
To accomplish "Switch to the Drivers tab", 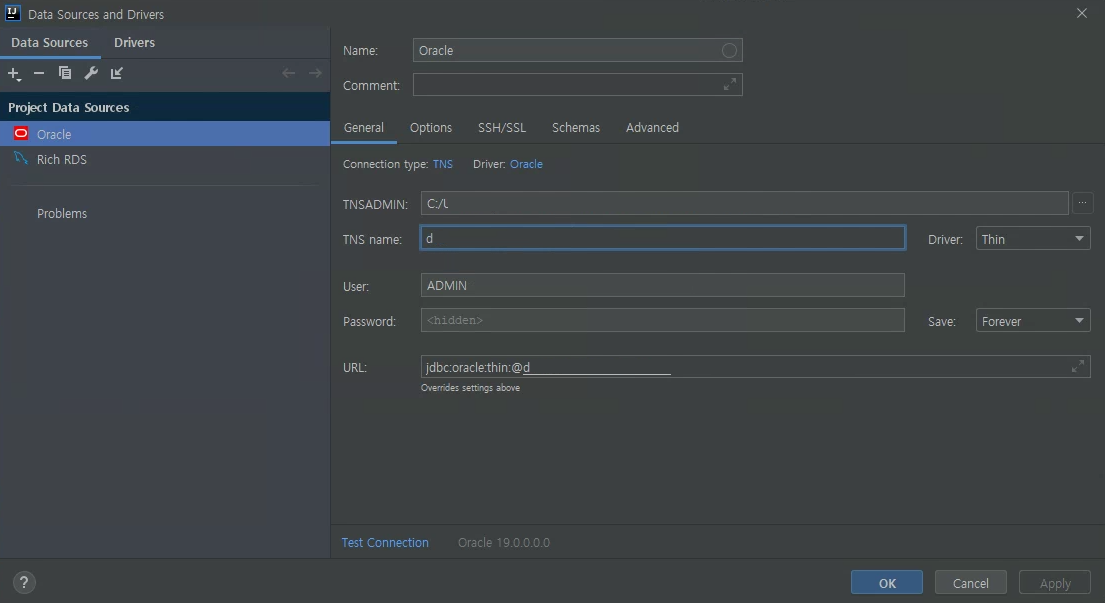I will point(135,42).
